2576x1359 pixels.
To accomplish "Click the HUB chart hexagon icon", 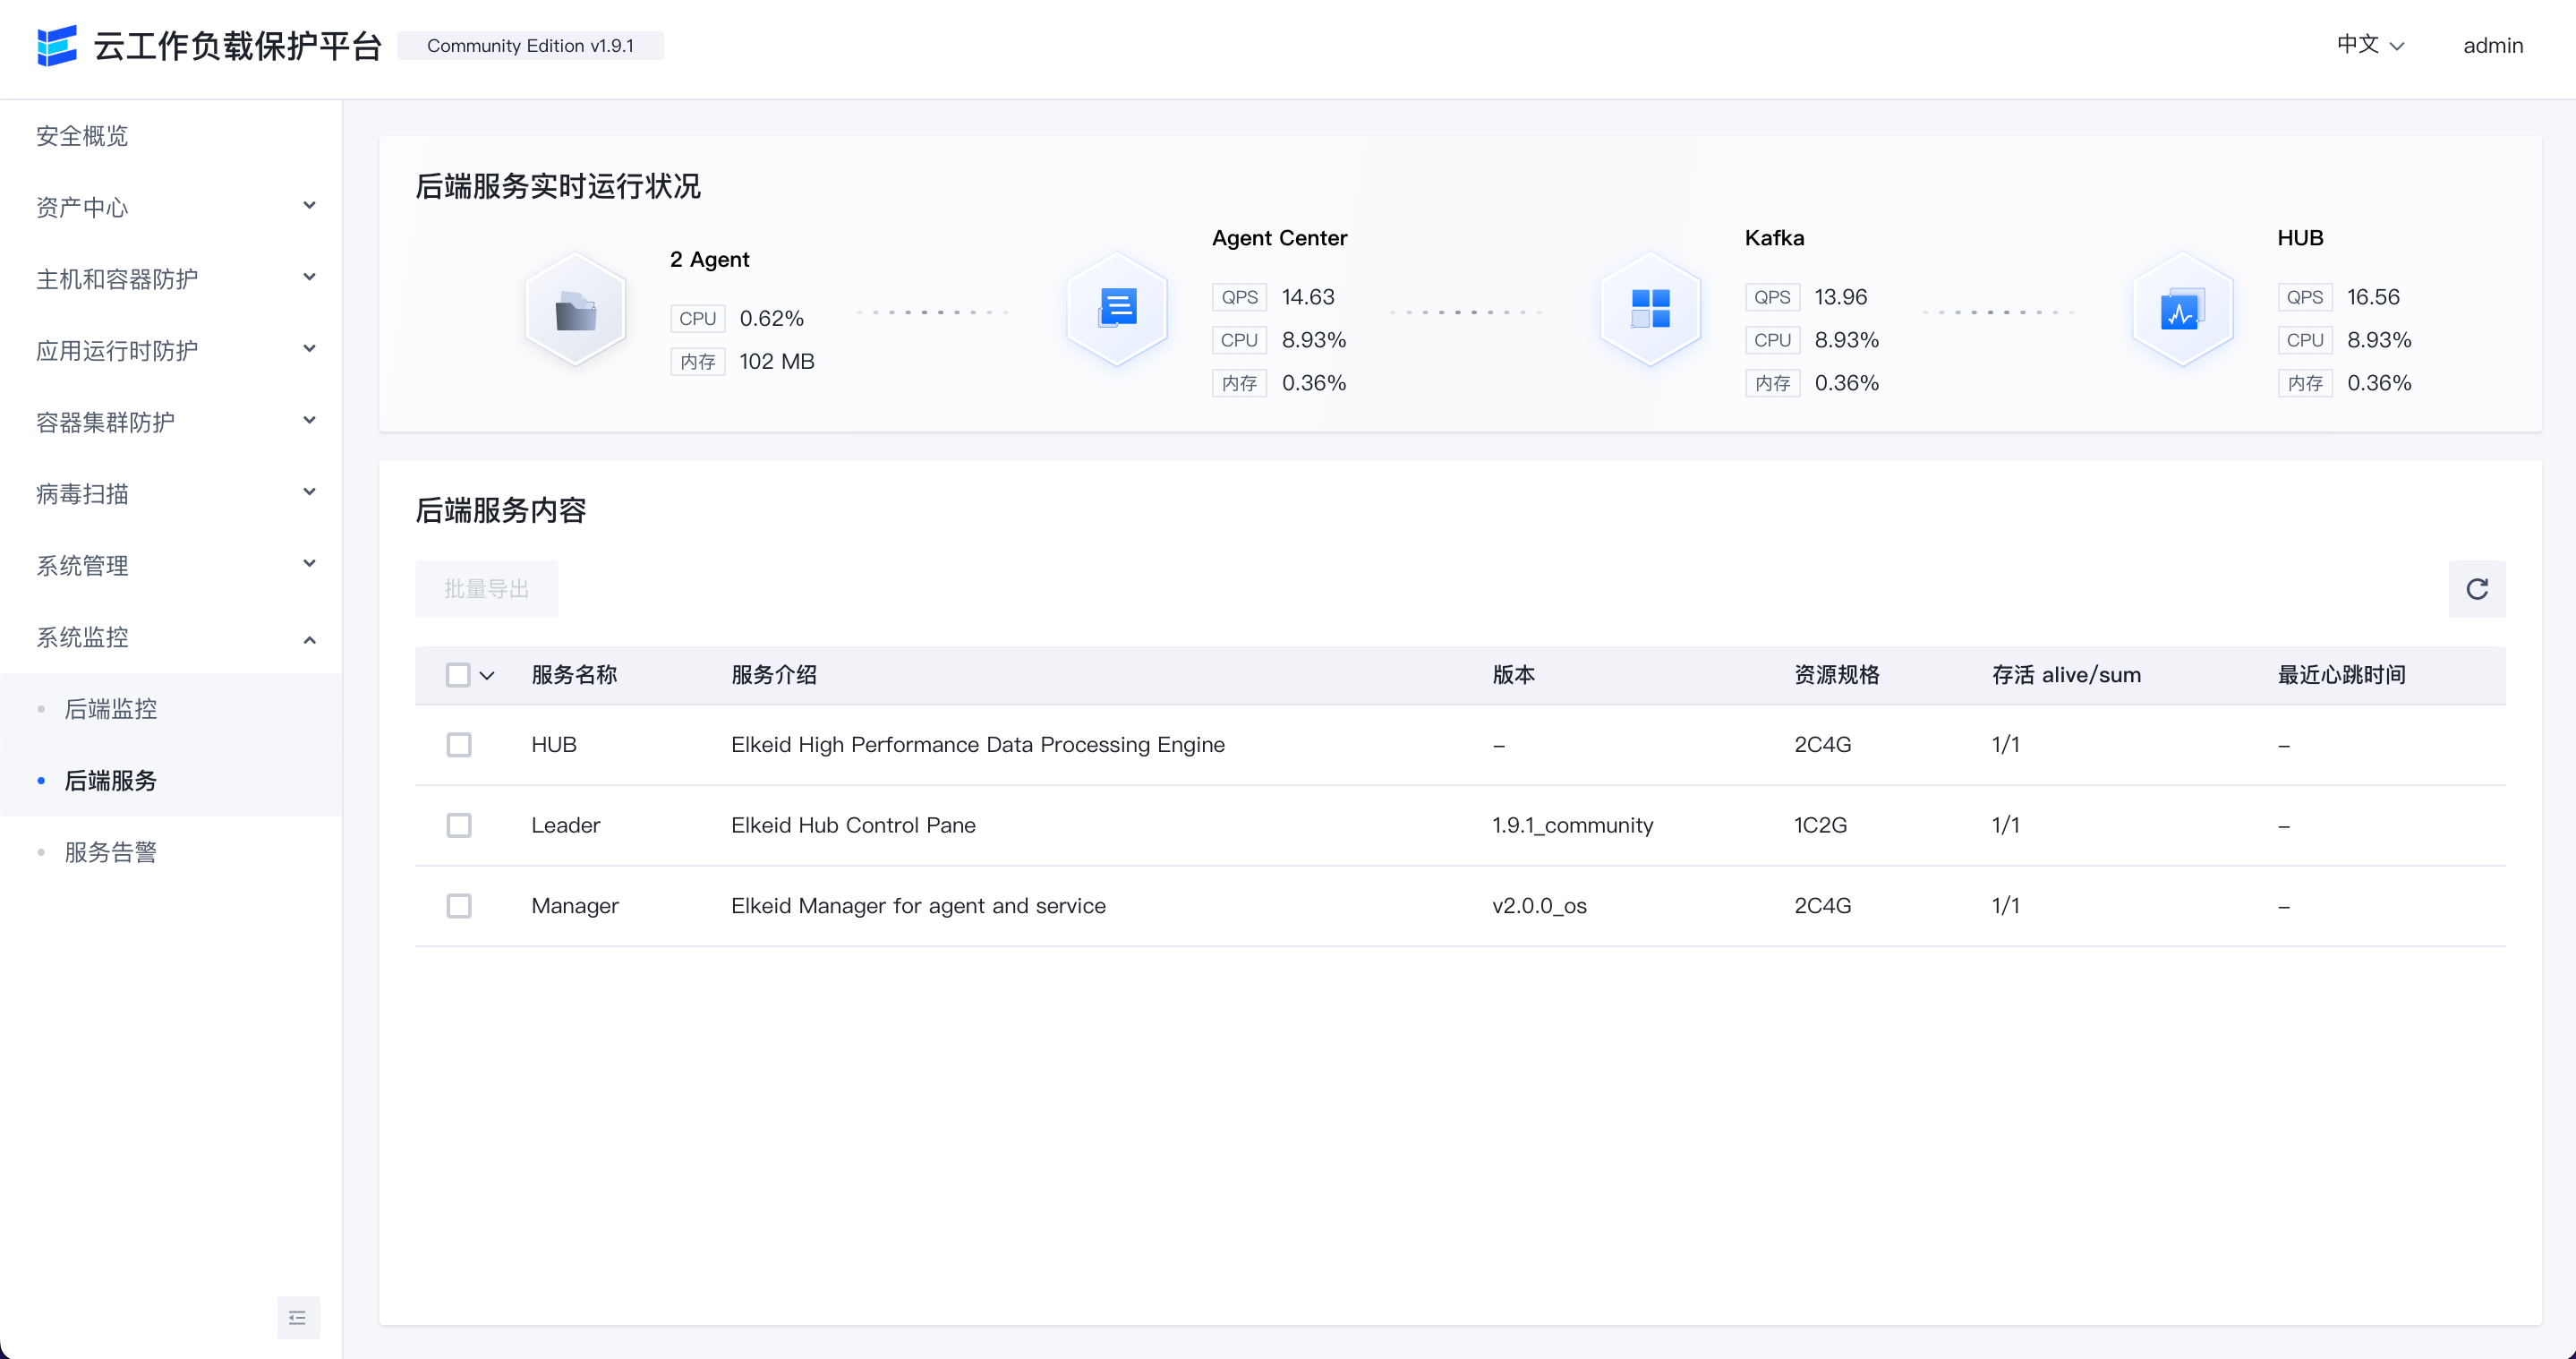I will [x=2182, y=311].
